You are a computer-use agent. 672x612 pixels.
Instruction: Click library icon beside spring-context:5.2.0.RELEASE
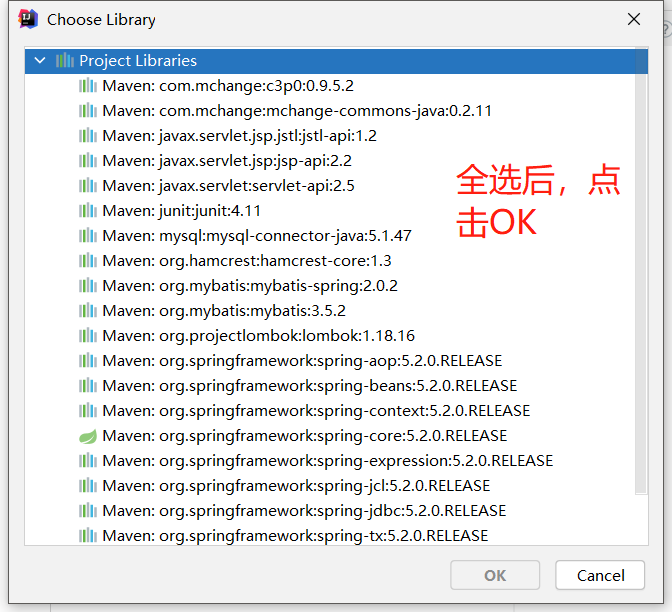(x=88, y=411)
